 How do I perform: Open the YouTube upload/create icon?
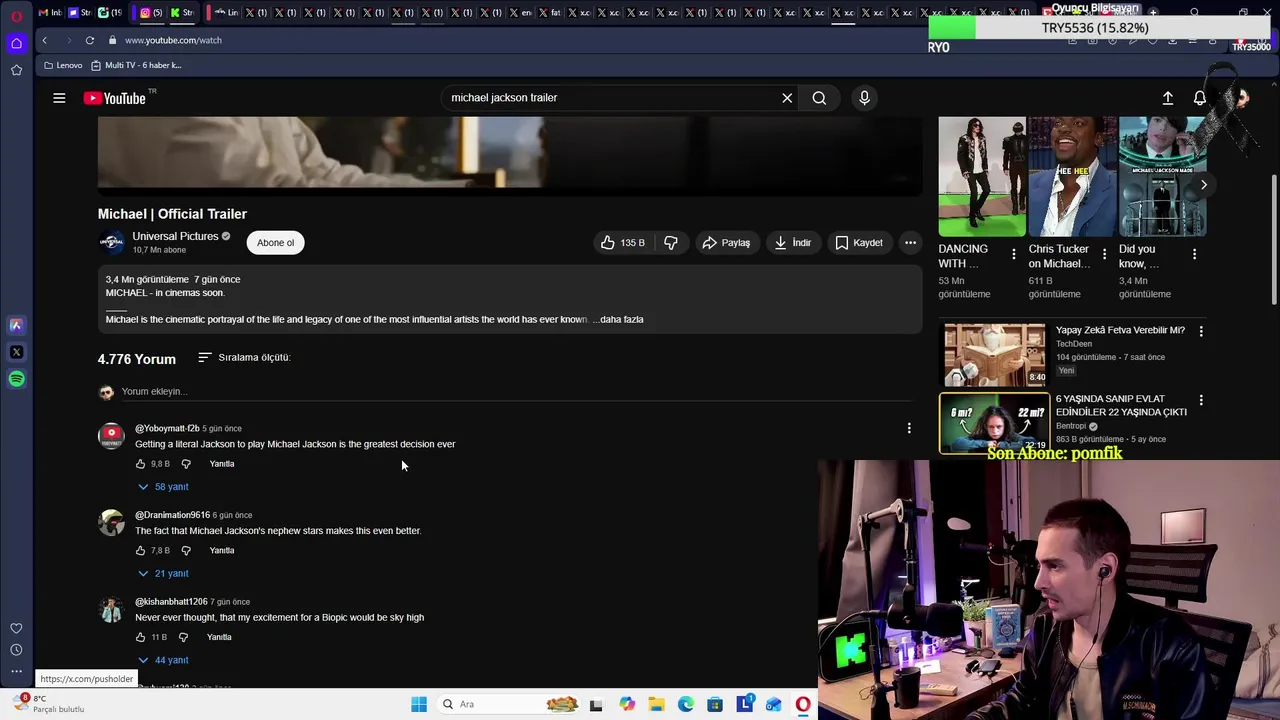pyautogui.click(x=1167, y=98)
